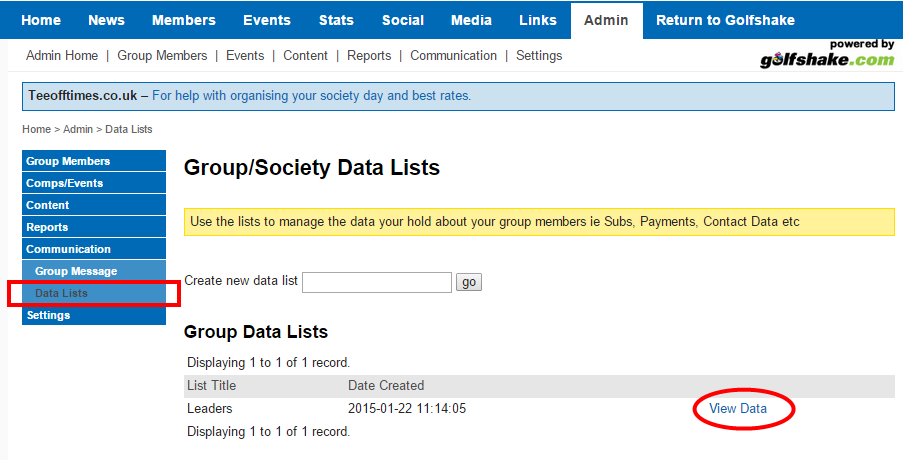Open Admin Home submenu link
This screenshot has width=903, height=460.
(62, 56)
